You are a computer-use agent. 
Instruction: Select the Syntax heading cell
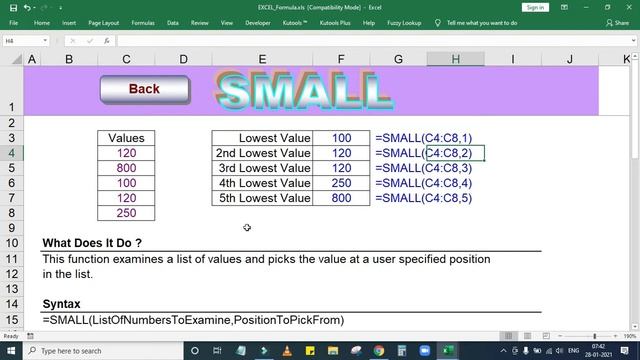61,304
